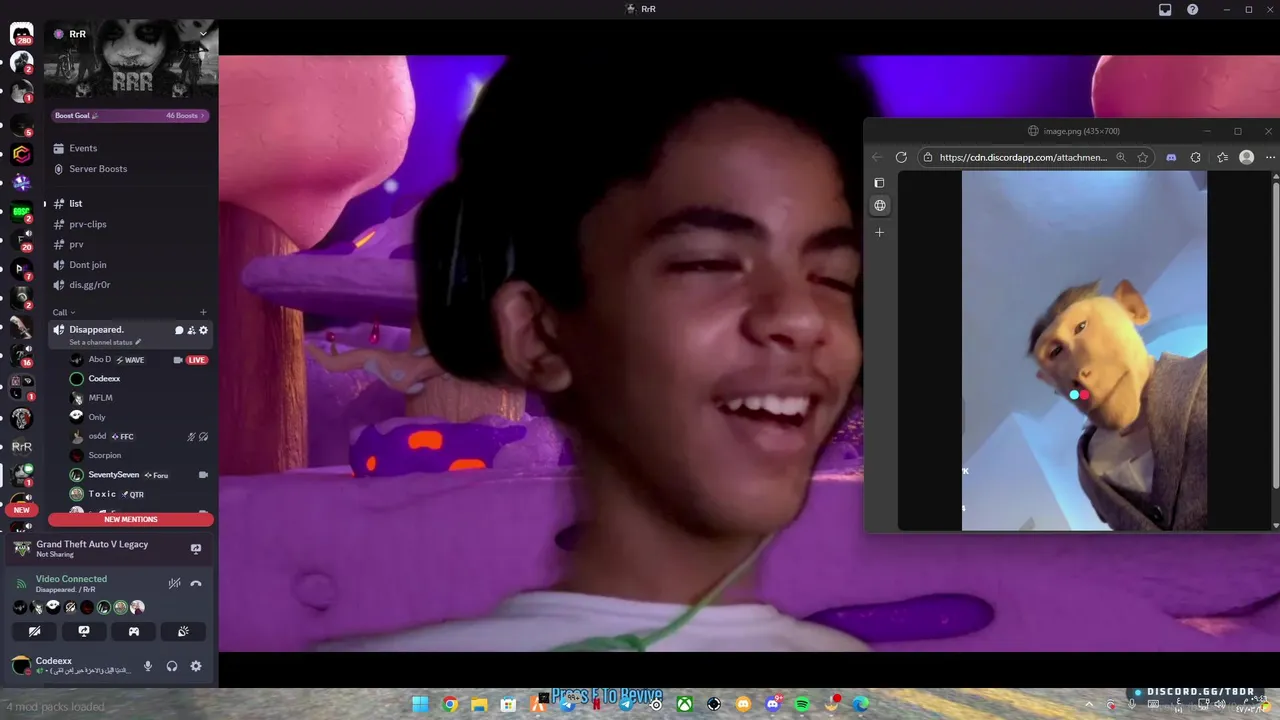Add page to favorites star
Viewport: 1280px width, 720px height.
[x=1143, y=157]
